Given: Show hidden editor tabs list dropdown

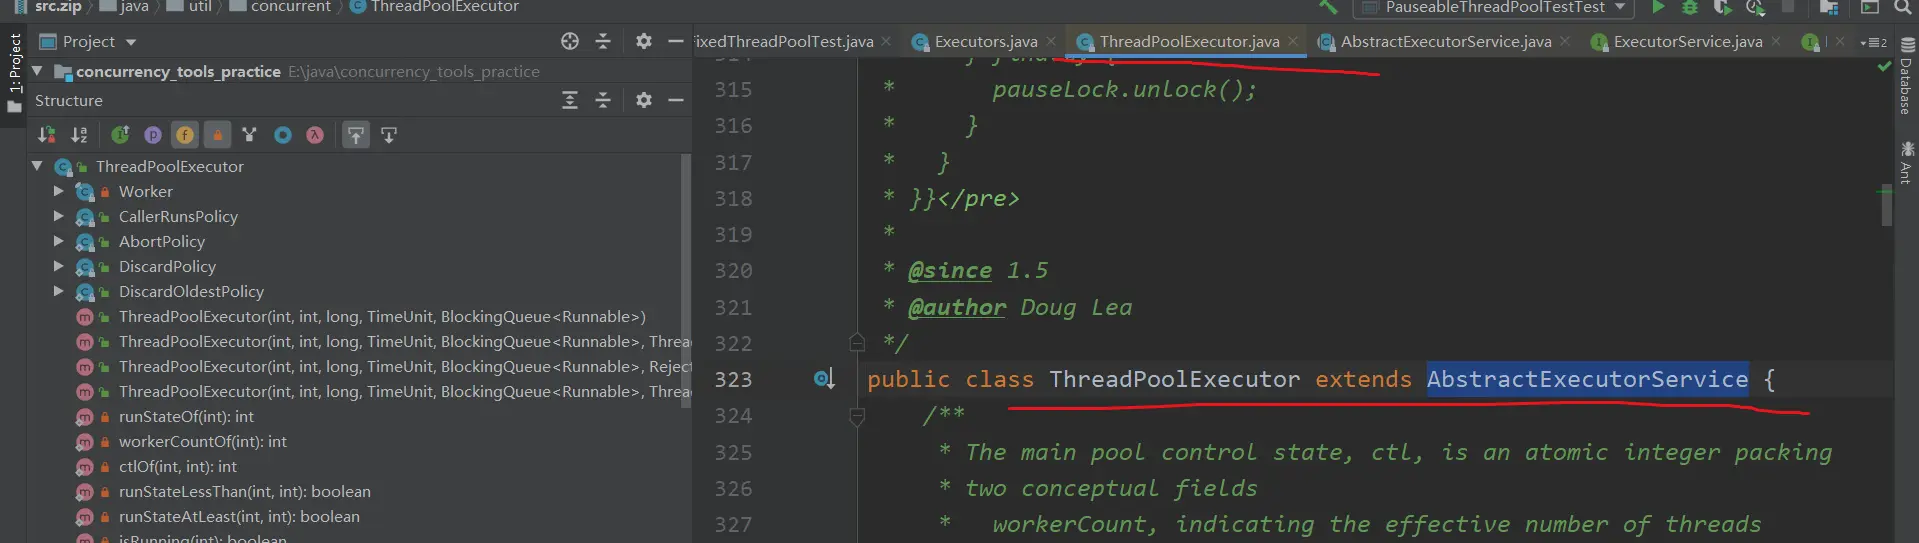Looking at the screenshot, I should click(1874, 42).
